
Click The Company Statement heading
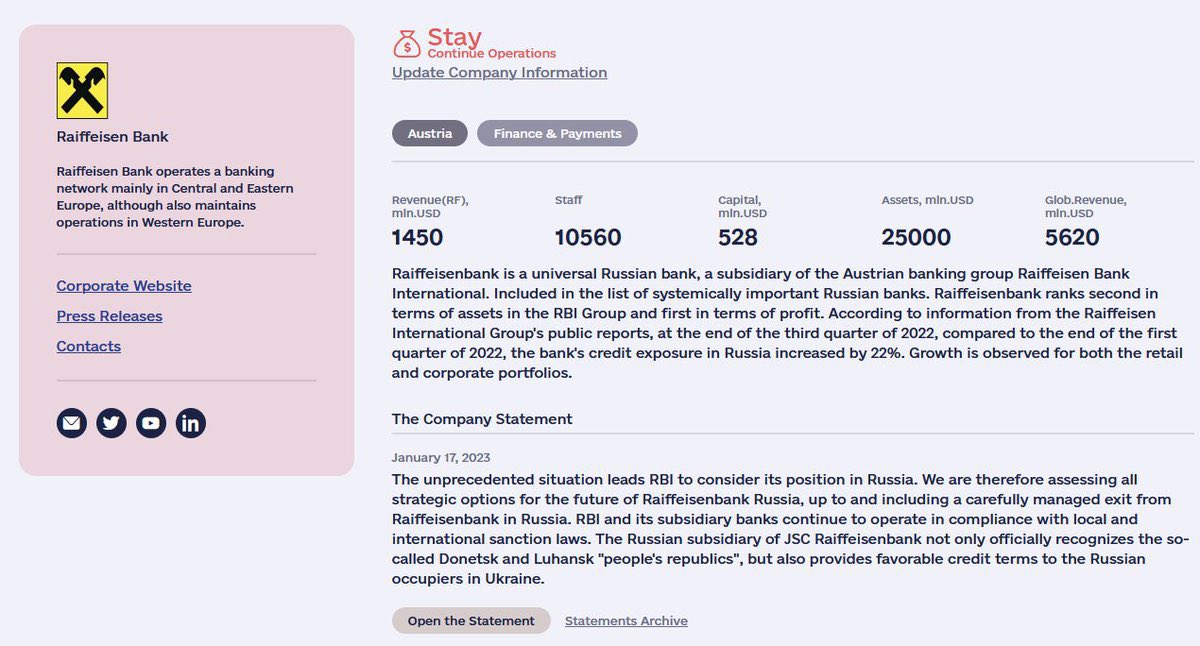click(482, 419)
